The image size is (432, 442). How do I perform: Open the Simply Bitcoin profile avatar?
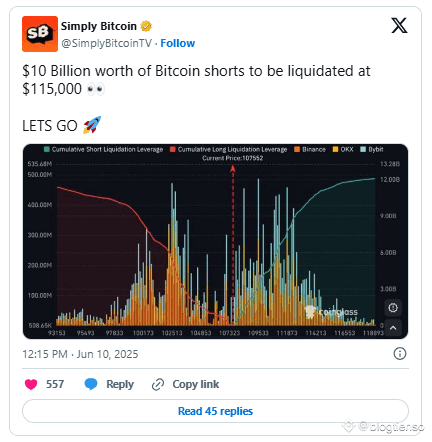[40, 34]
